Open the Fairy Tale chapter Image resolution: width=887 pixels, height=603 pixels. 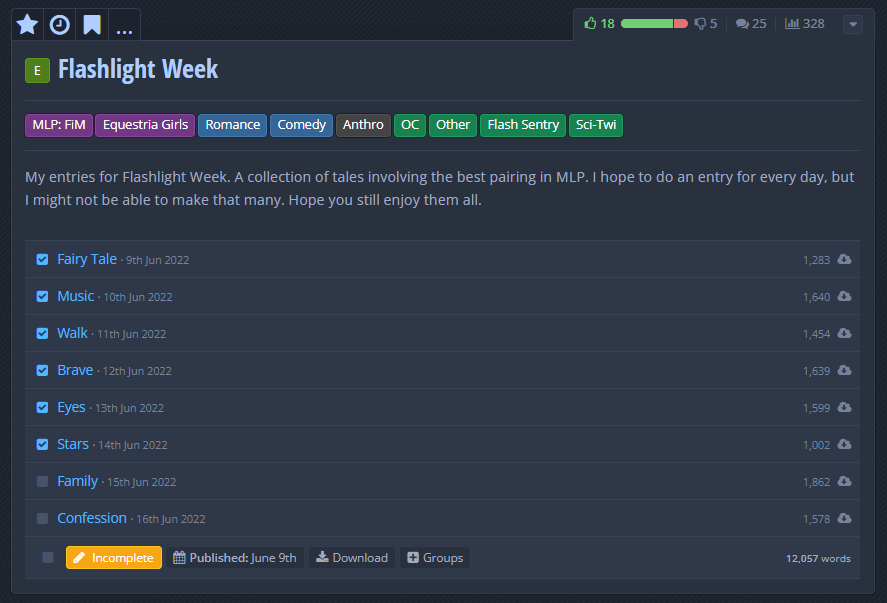[x=87, y=259]
